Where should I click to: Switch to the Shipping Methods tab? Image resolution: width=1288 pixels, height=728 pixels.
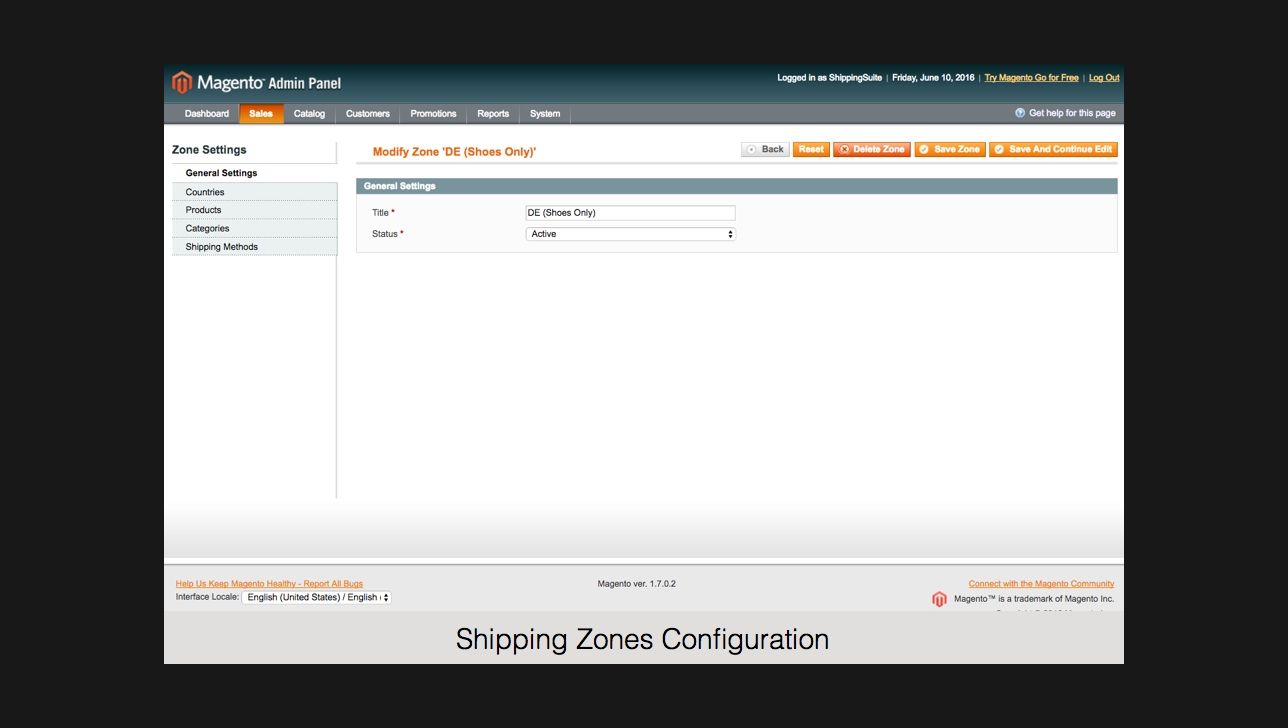(x=221, y=247)
